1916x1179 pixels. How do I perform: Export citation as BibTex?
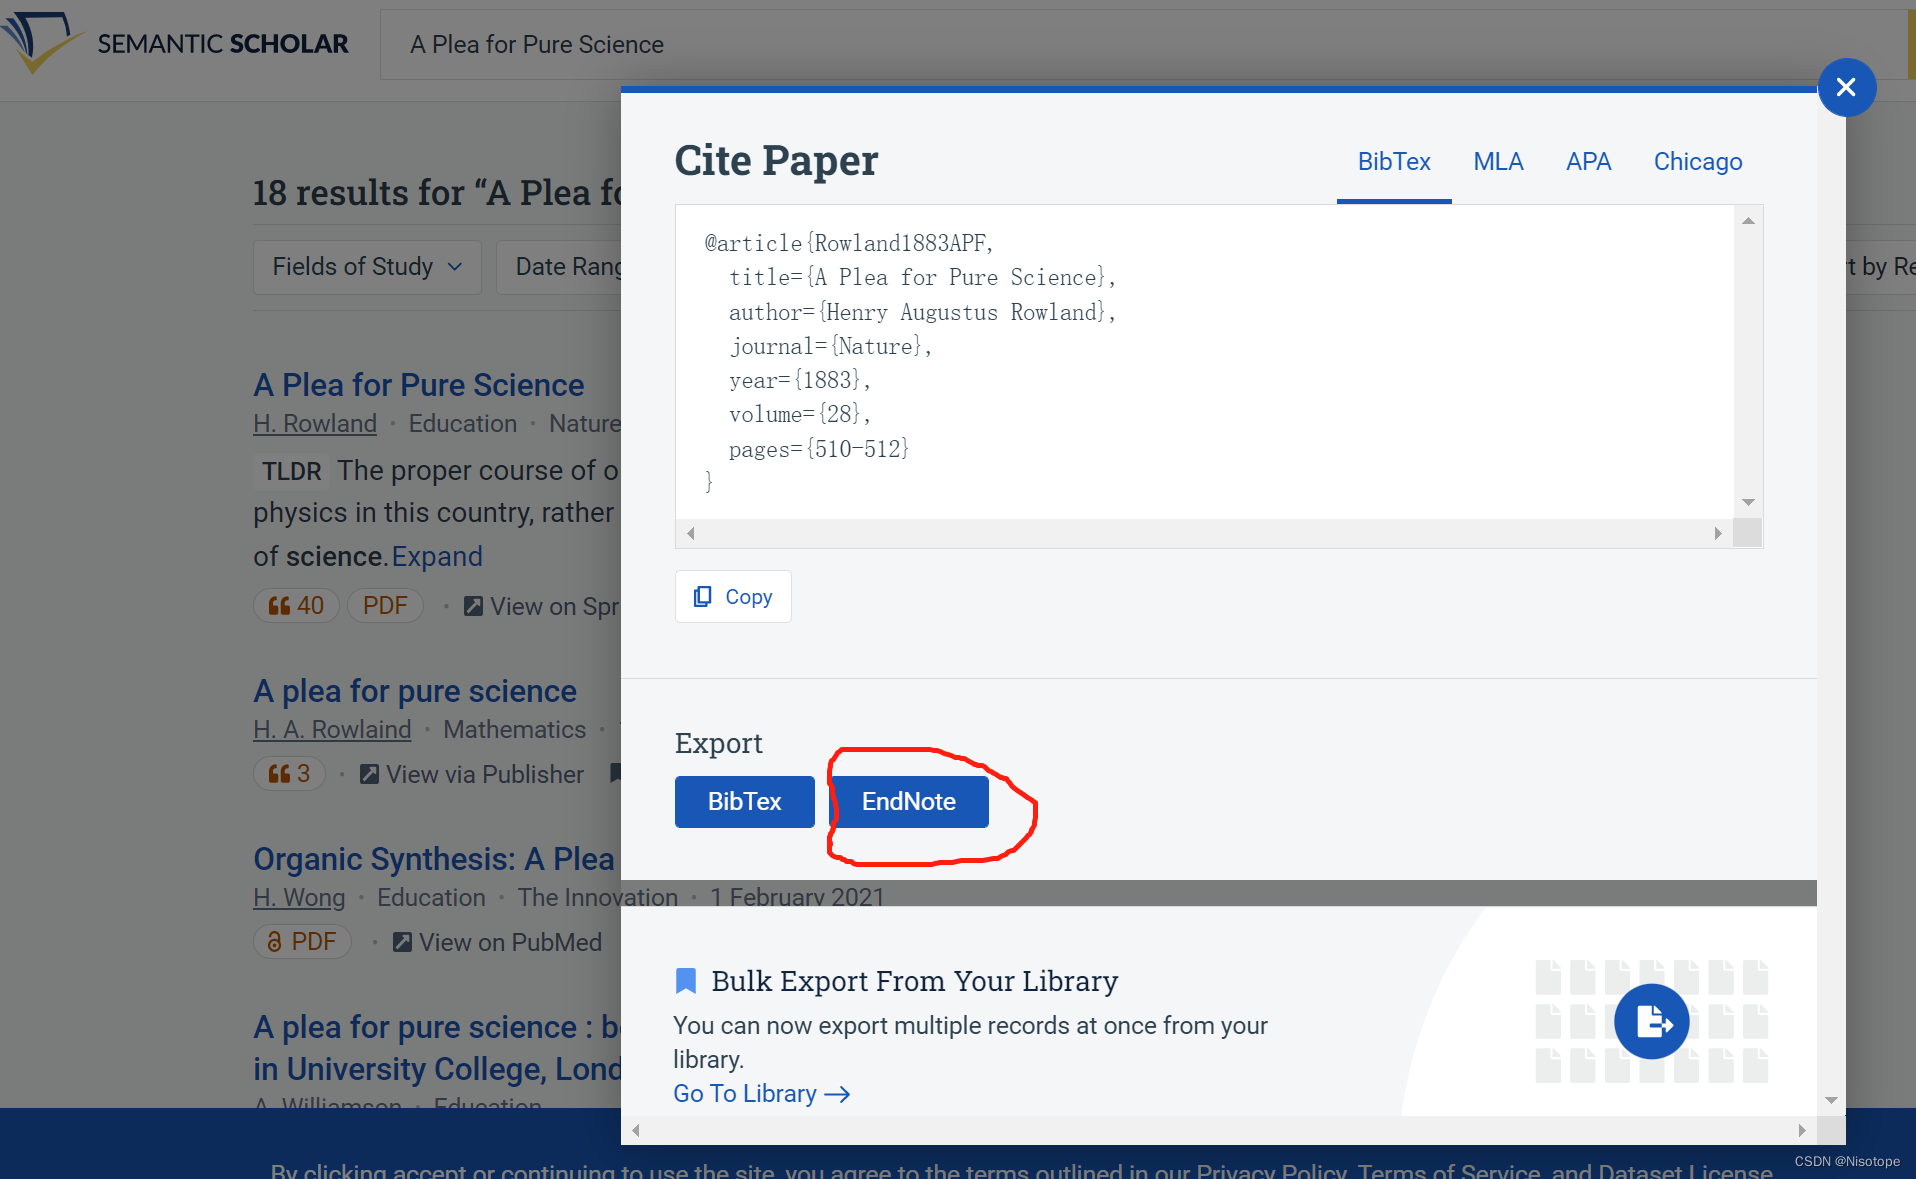745,802
